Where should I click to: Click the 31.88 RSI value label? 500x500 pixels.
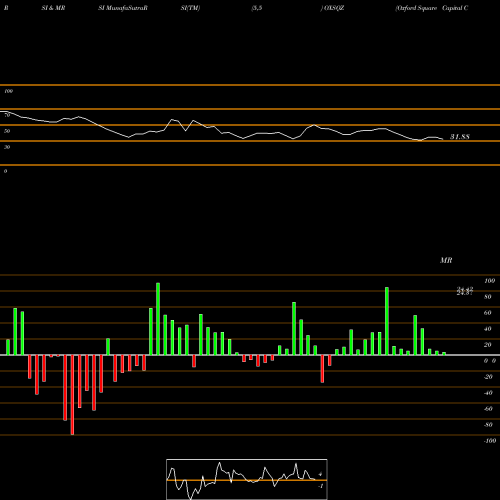[x=460, y=137]
